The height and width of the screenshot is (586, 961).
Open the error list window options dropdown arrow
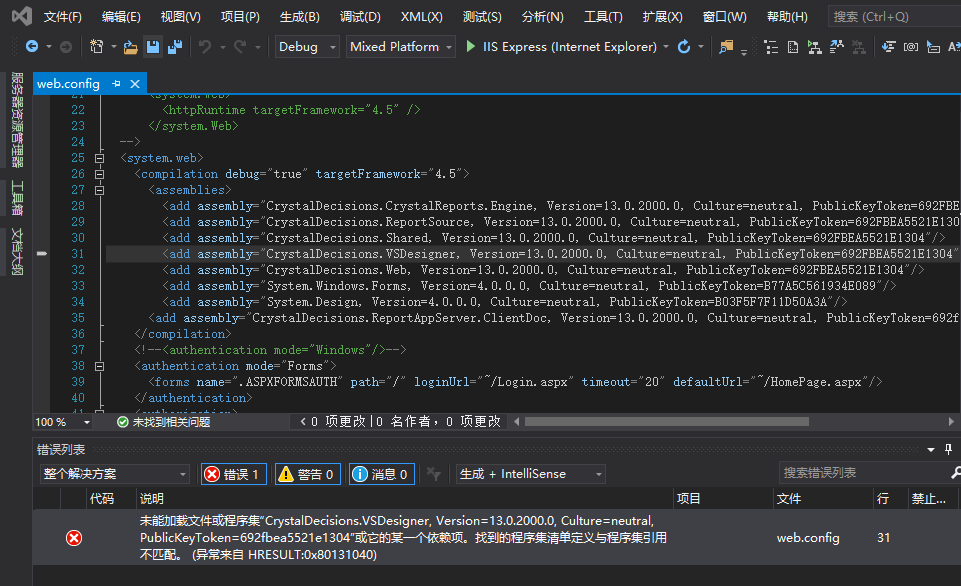[x=931, y=450]
